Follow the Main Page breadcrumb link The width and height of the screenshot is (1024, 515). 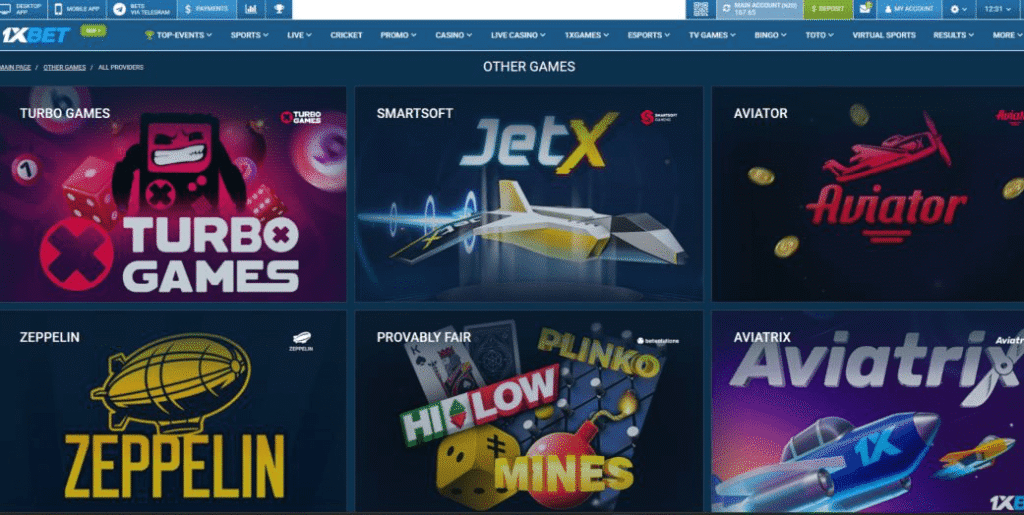14,67
